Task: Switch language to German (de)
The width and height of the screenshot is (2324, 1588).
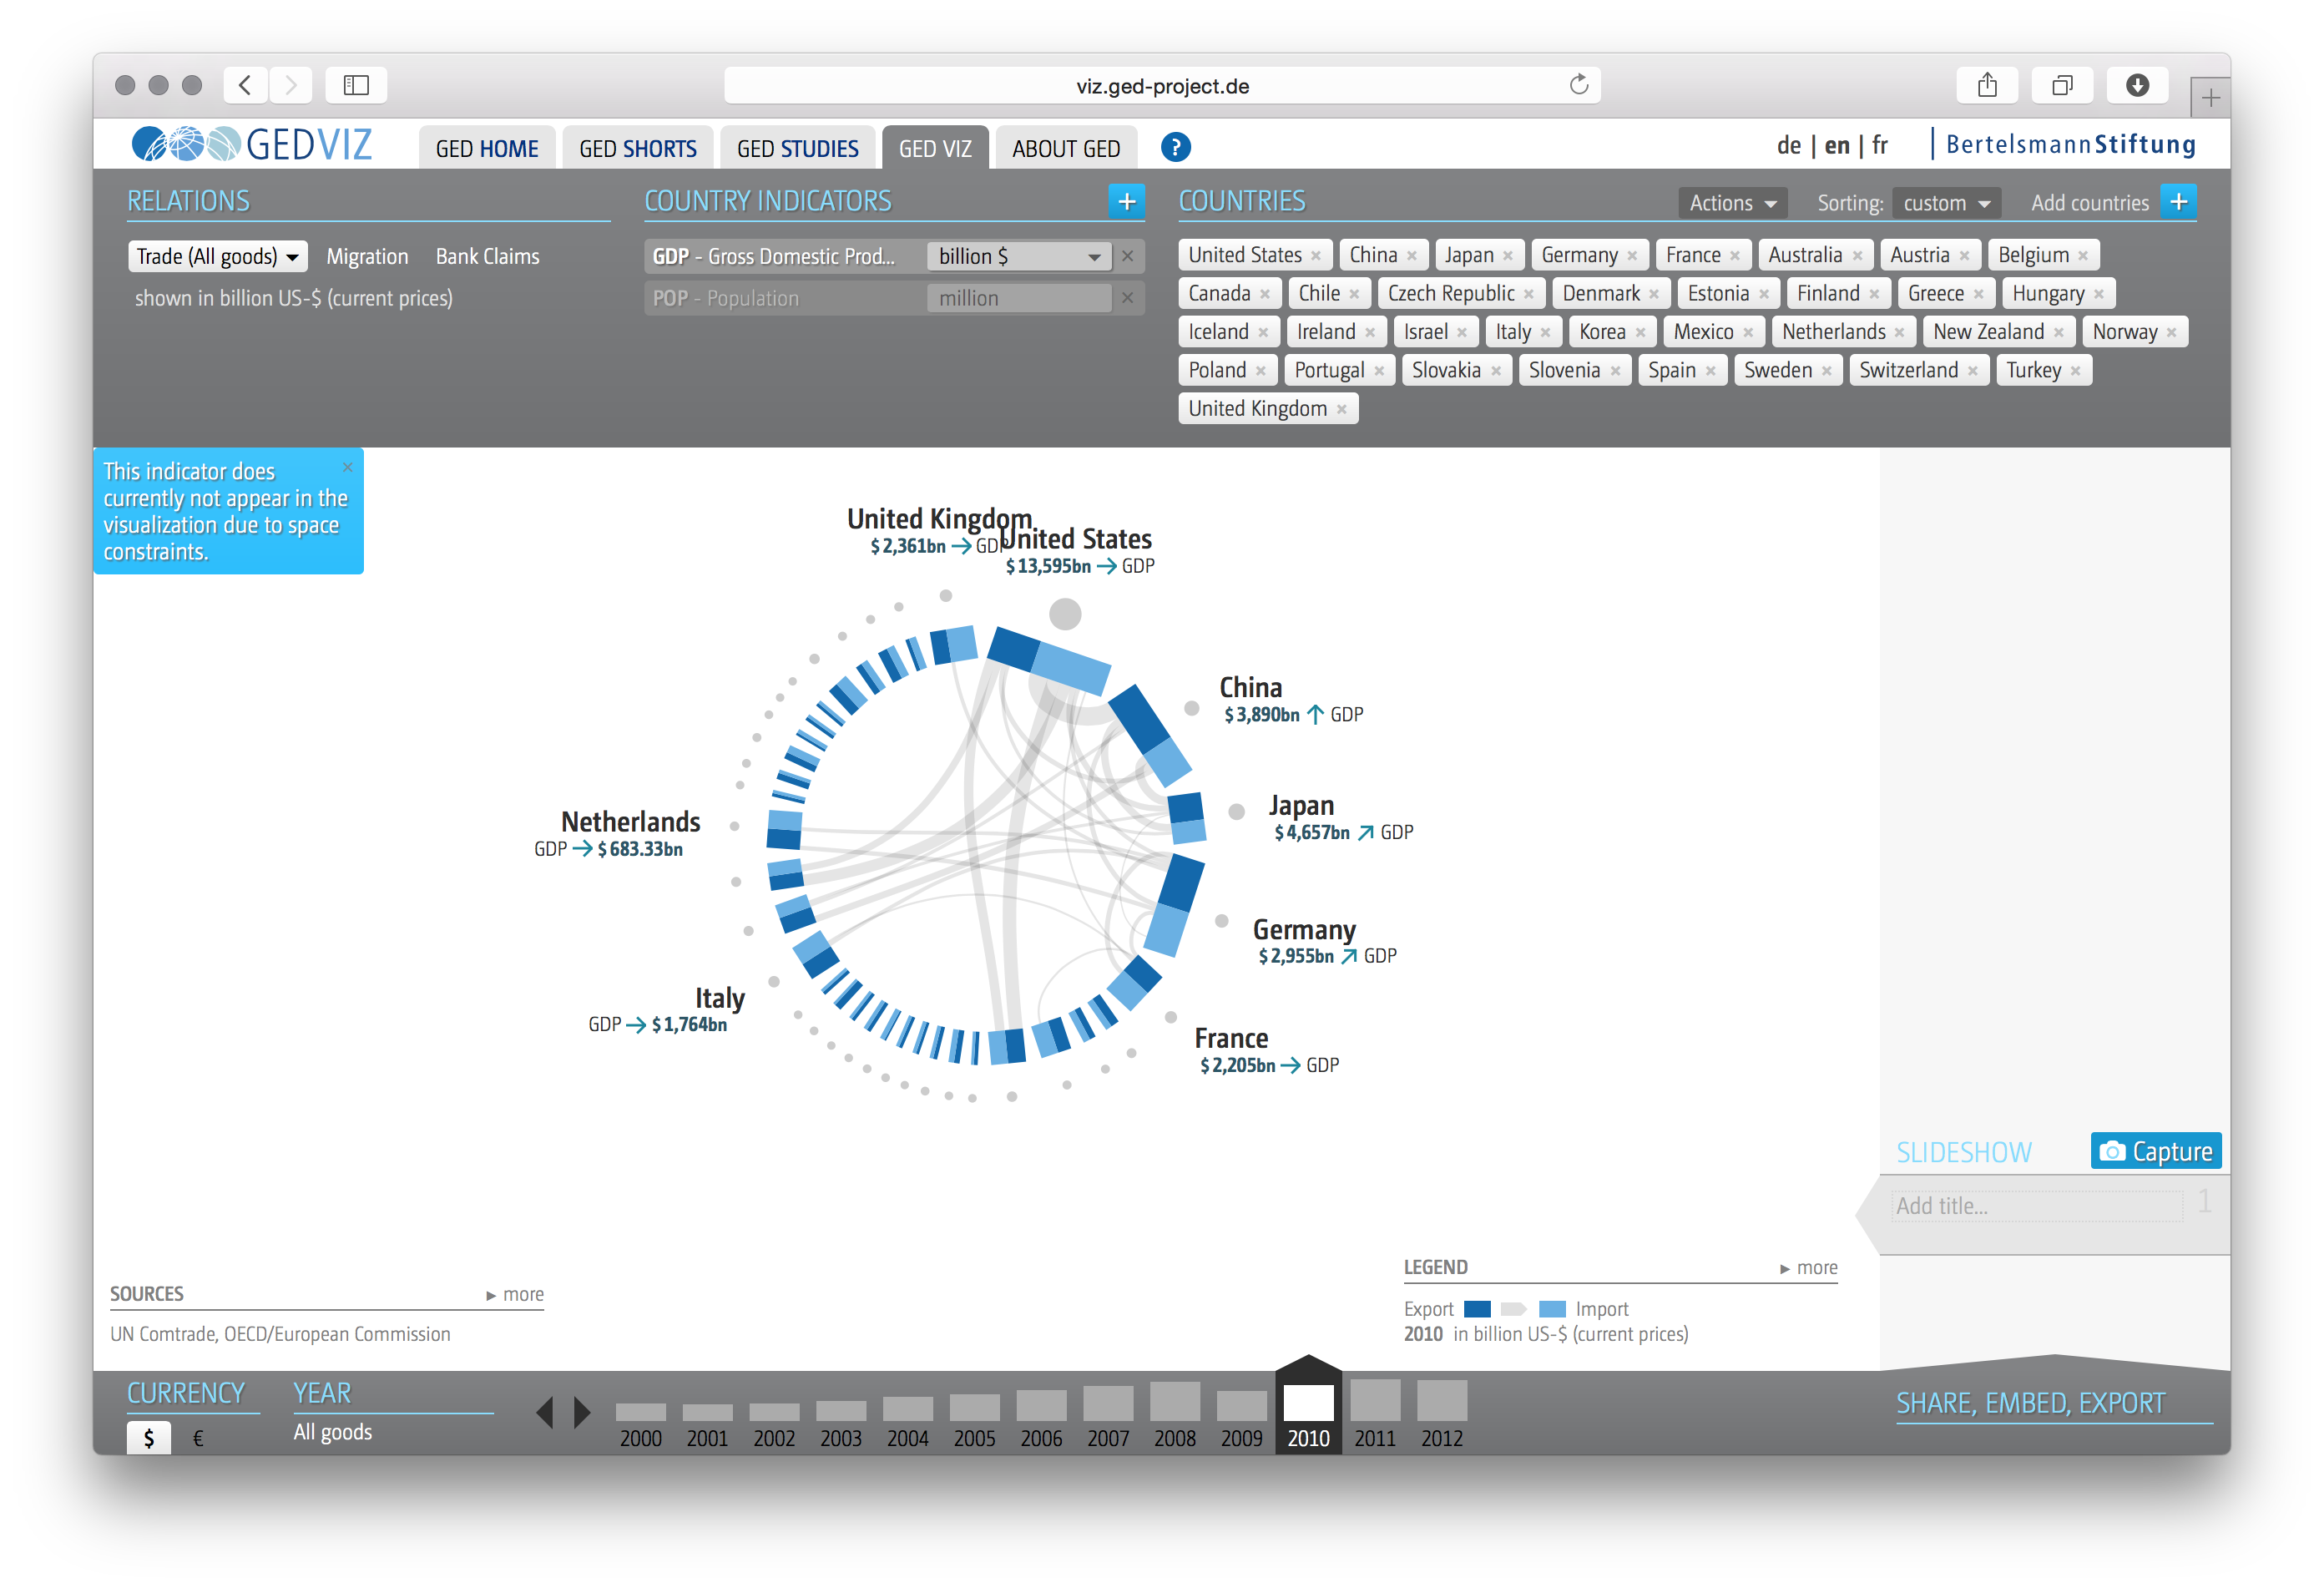Action: click(1788, 146)
